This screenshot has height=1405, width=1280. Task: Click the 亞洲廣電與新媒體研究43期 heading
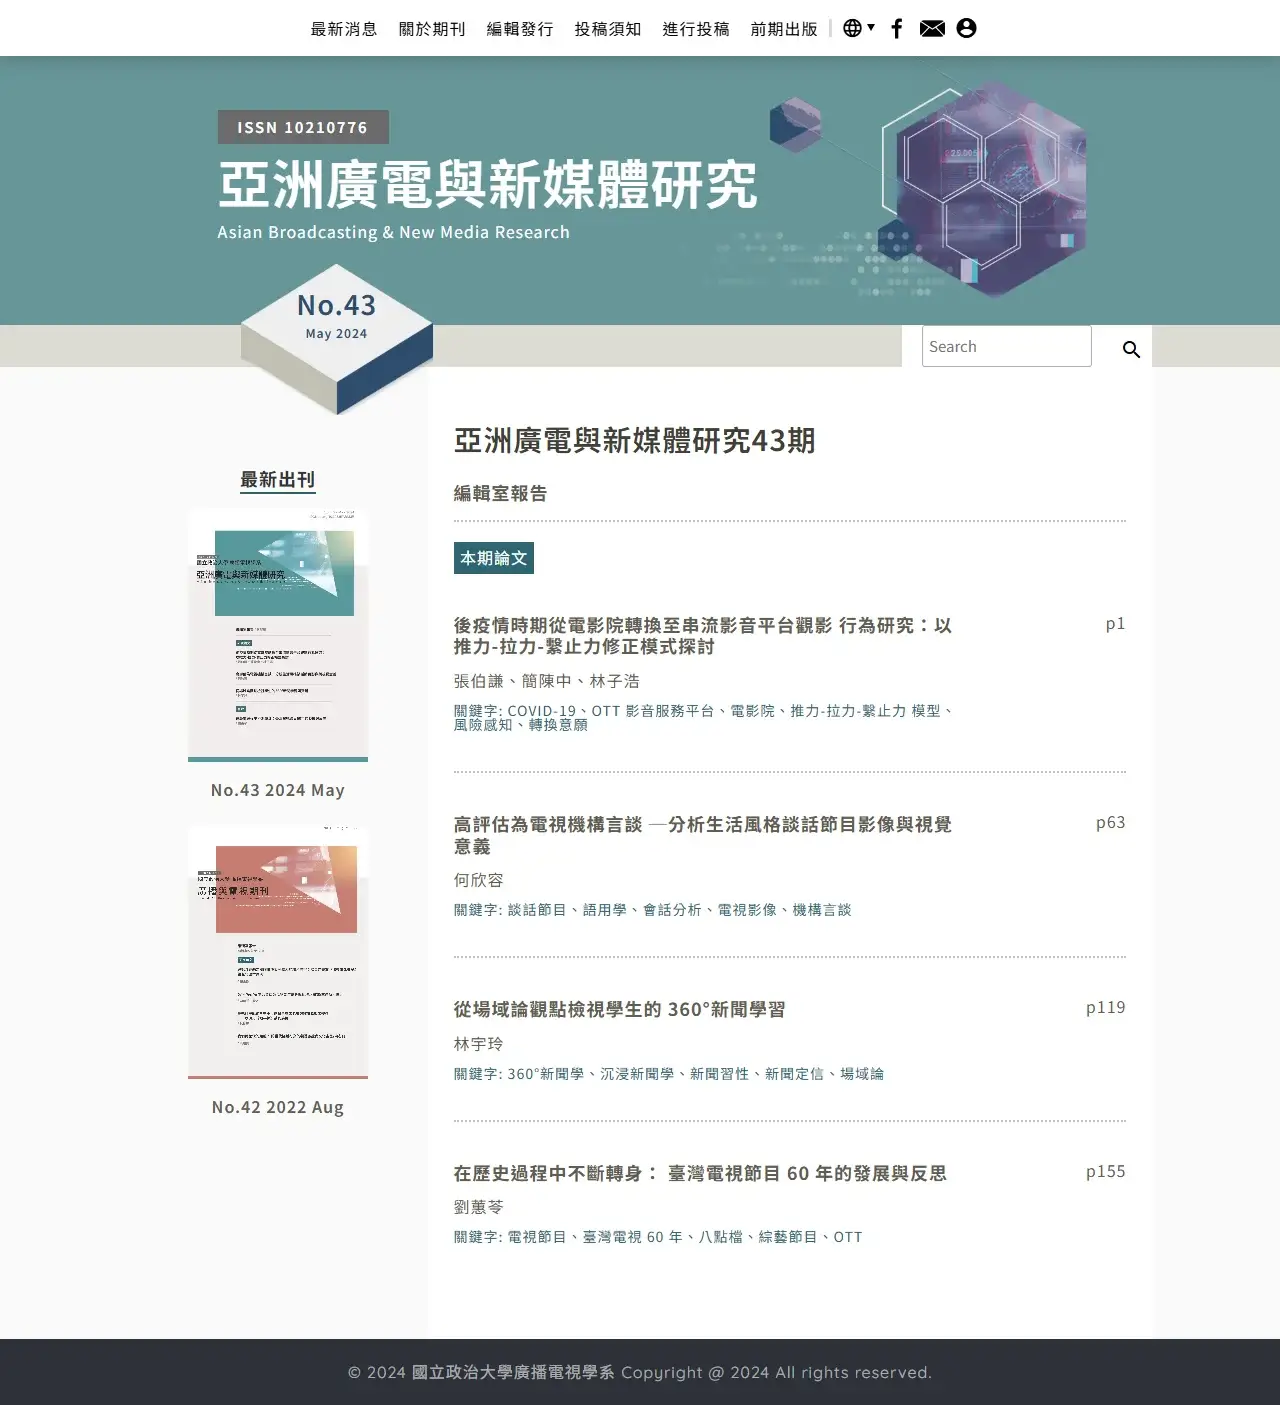(635, 440)
